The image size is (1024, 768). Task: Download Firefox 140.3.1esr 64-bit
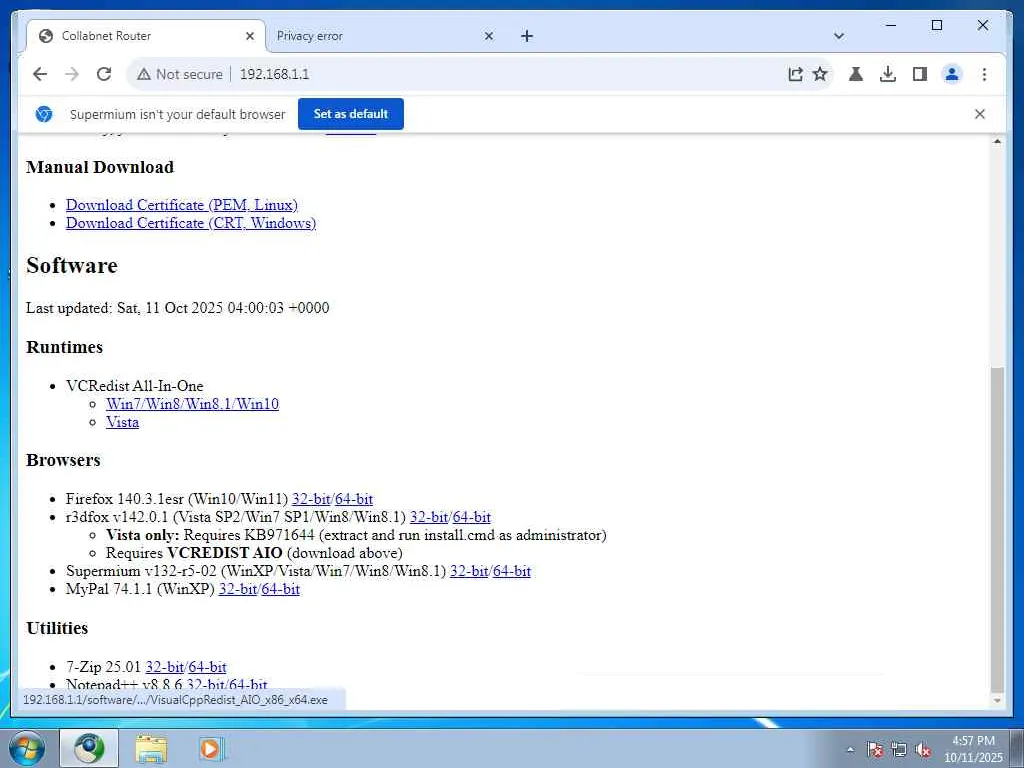point(354,500)
